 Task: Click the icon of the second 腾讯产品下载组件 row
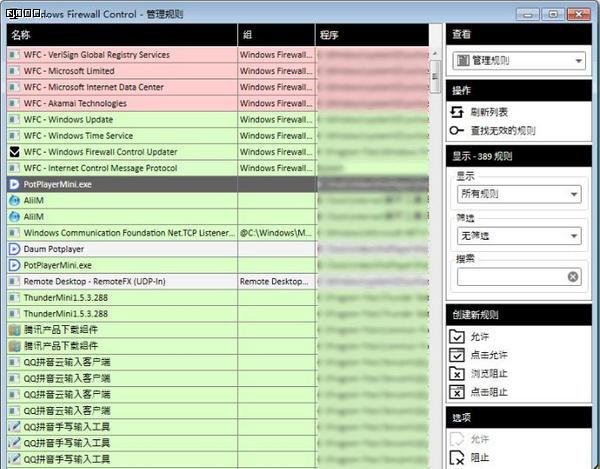tap(14, 346)
